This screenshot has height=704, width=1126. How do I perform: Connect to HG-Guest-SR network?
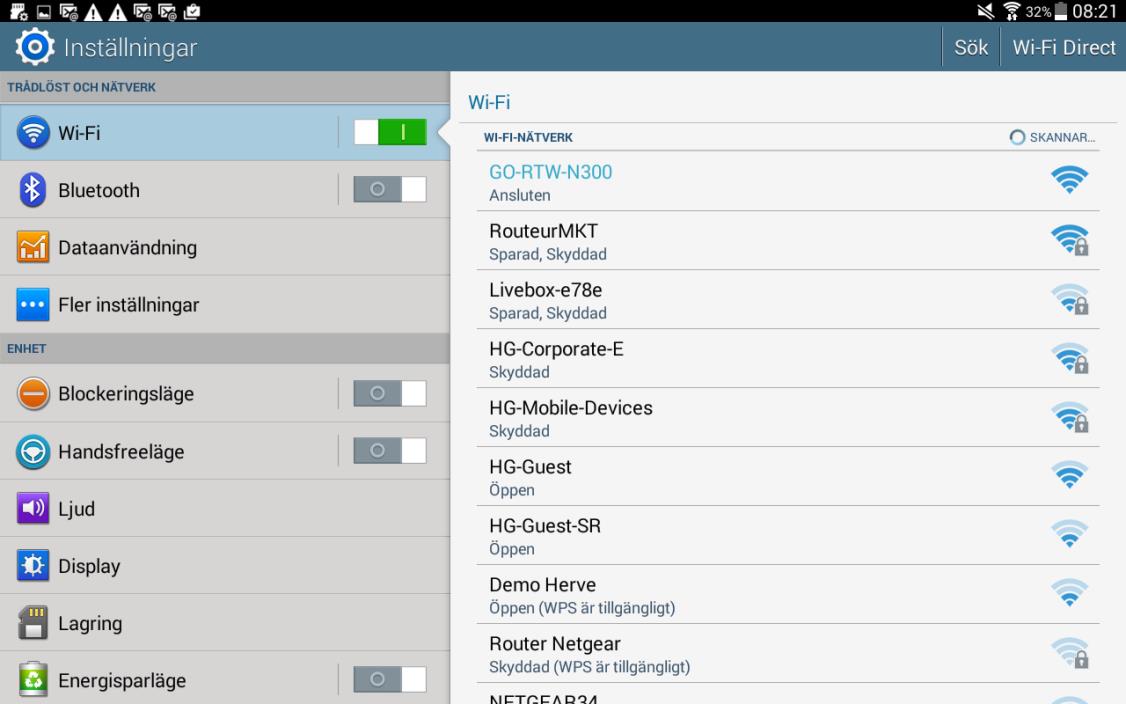pos(788,535)
